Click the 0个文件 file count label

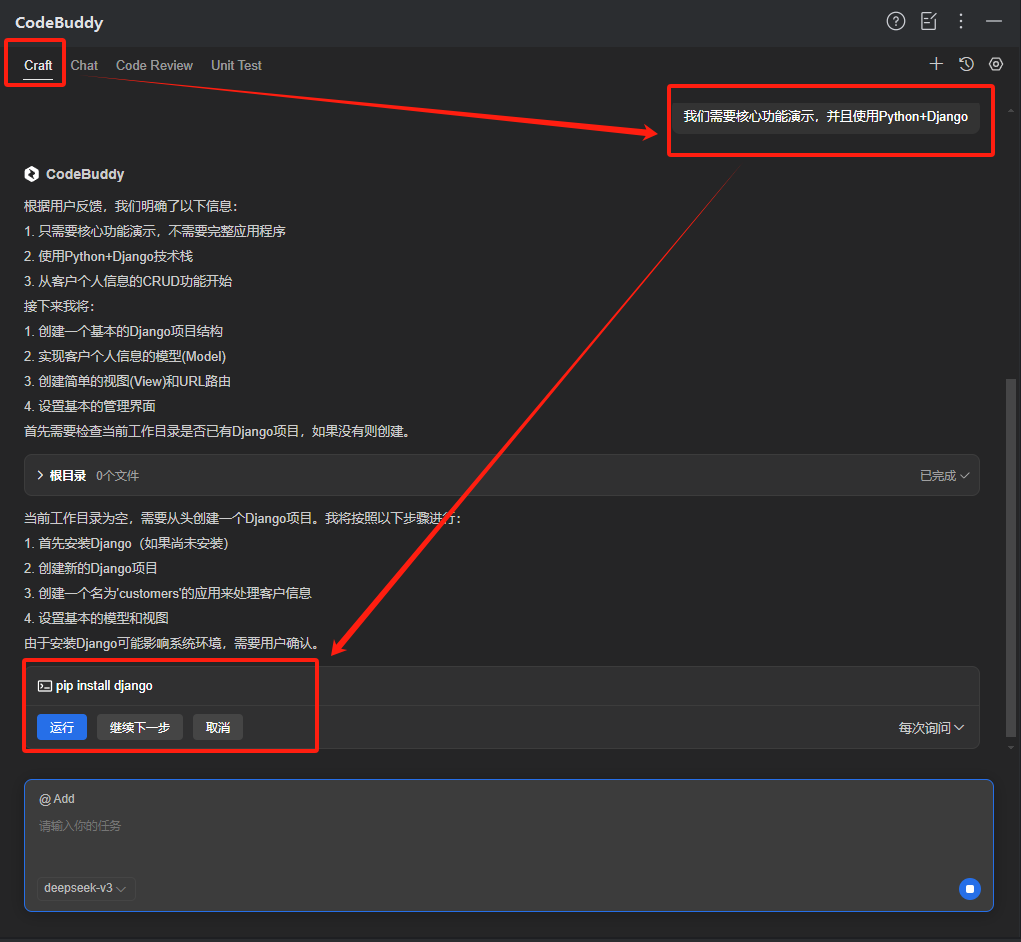pos(118,476)
